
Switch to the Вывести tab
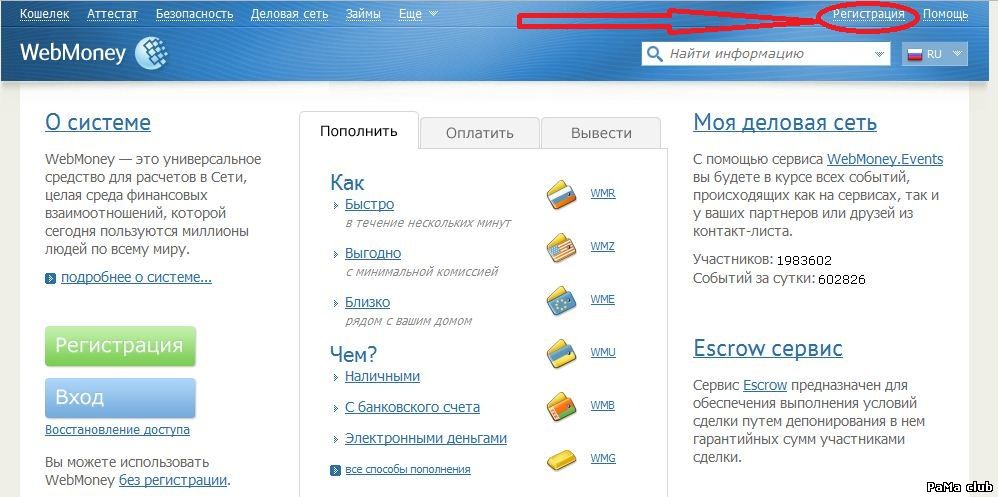pyautogui.click(x=601, y=133)
